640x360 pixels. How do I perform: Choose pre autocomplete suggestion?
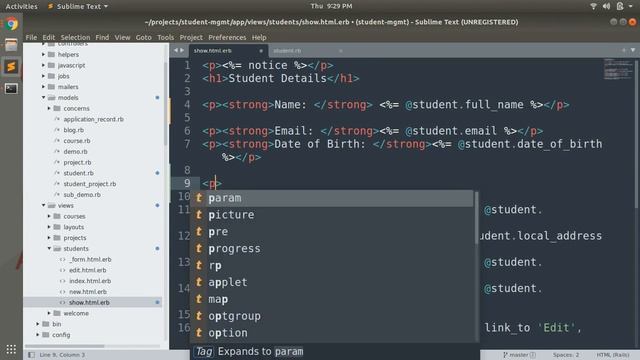coord(332,232)
